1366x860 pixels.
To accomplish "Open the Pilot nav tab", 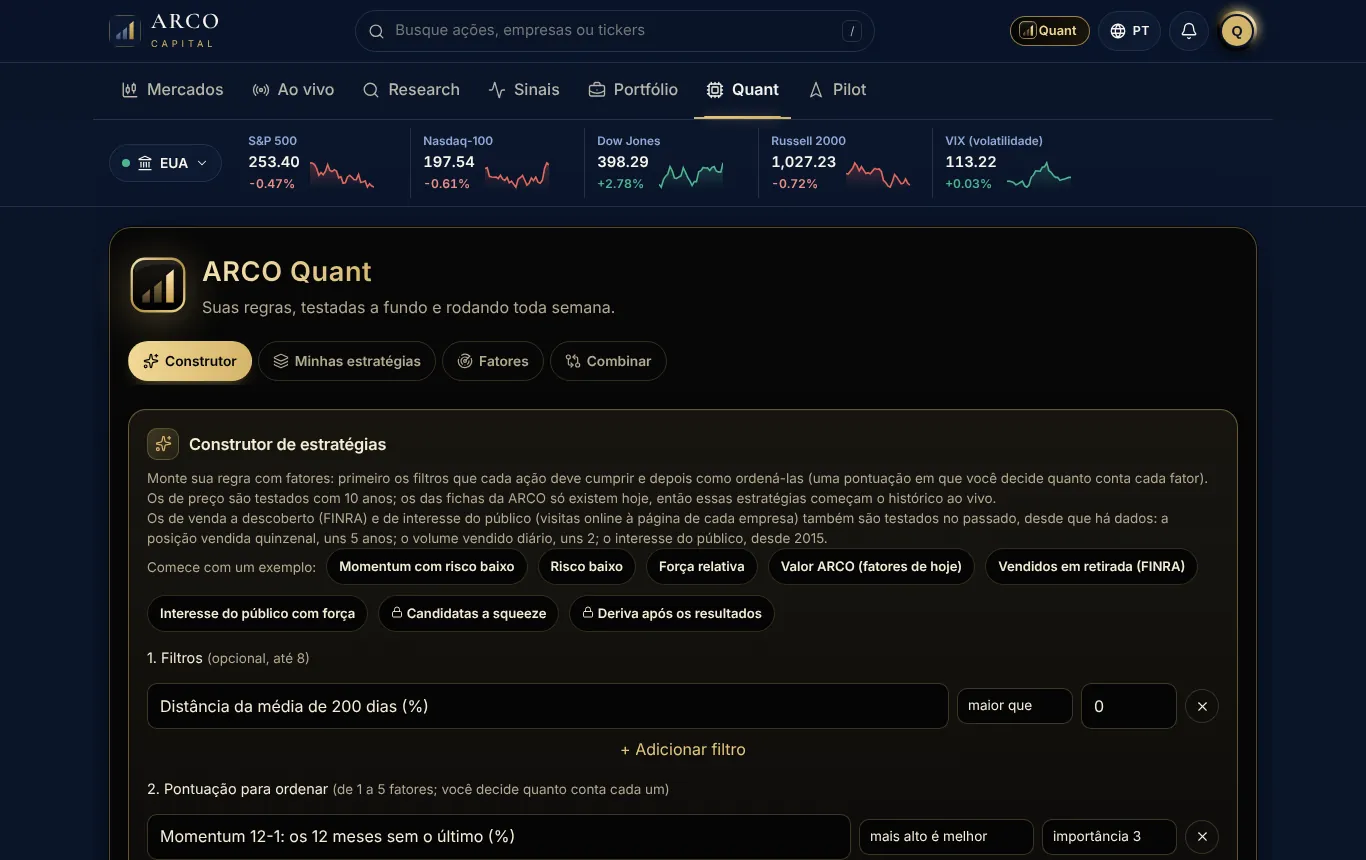I will 837,90.
